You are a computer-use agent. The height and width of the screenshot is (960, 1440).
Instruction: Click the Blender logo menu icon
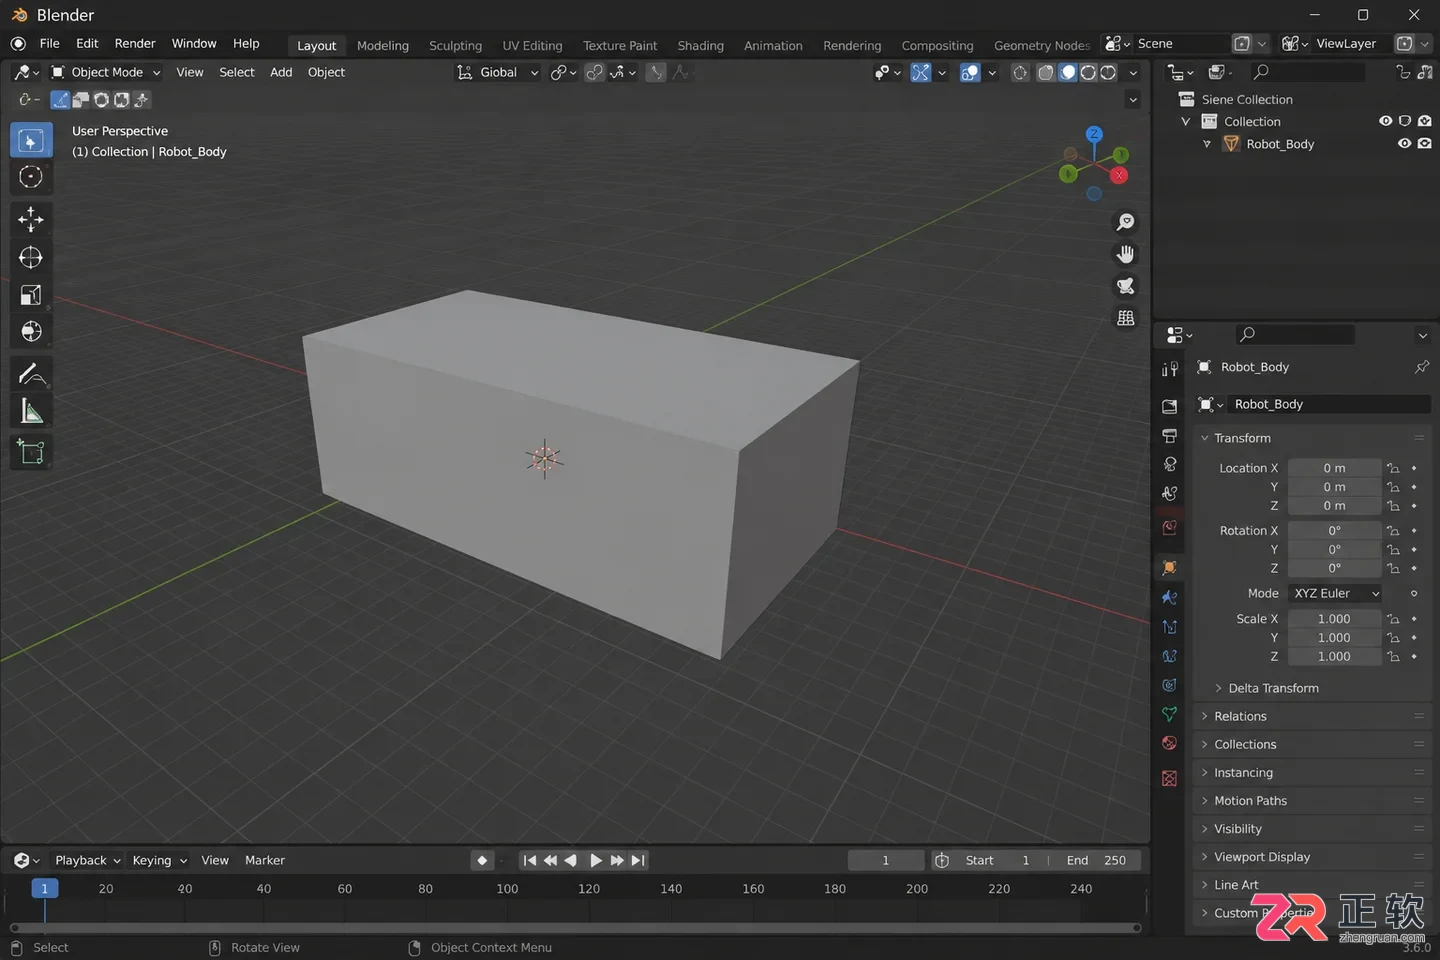(x=18, y=44)
